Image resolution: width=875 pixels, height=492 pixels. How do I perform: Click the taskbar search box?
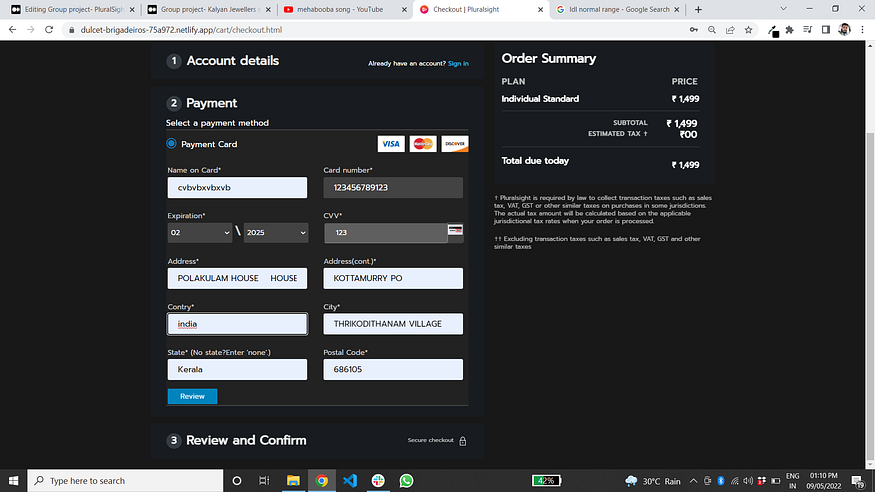tap(125, 480)
